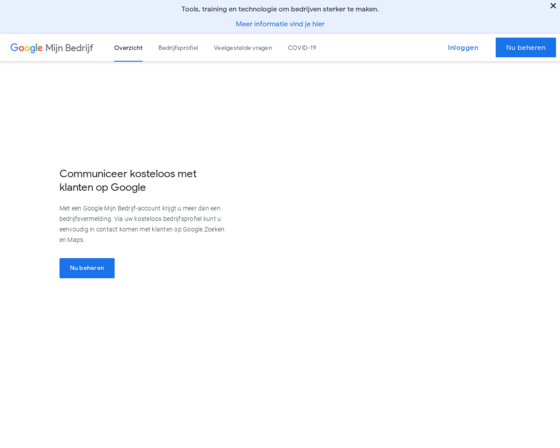Screen dimensions: 560x448
Task: Click the 'Mijn Bedrijf' product name
Action: pos(69,48)
